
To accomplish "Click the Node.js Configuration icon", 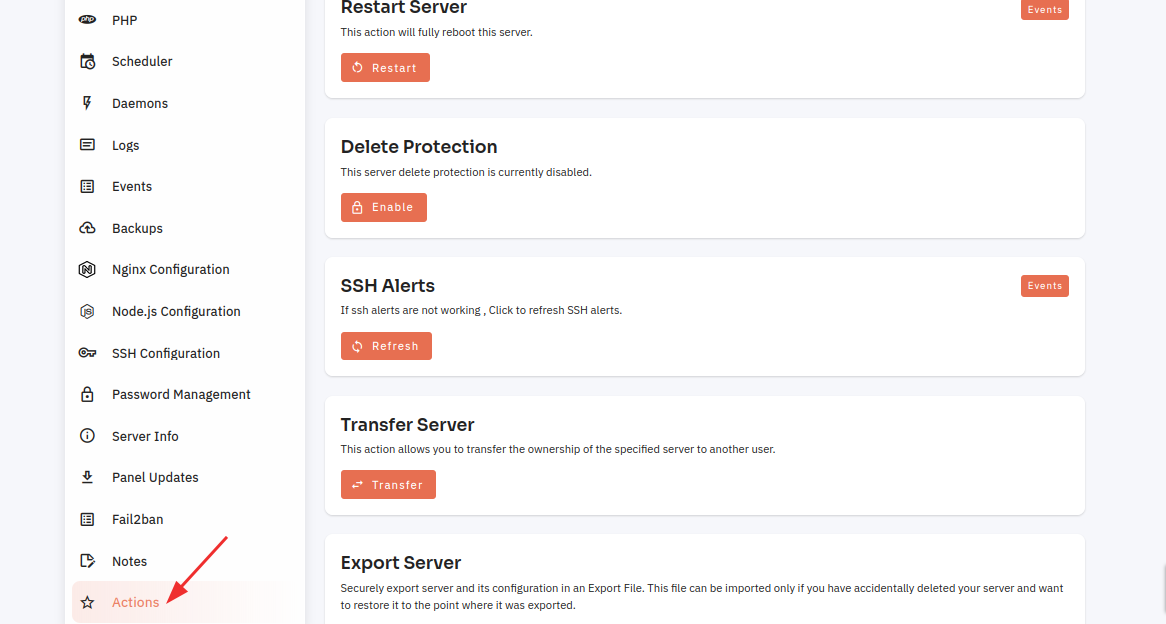I will pos(87,312).
